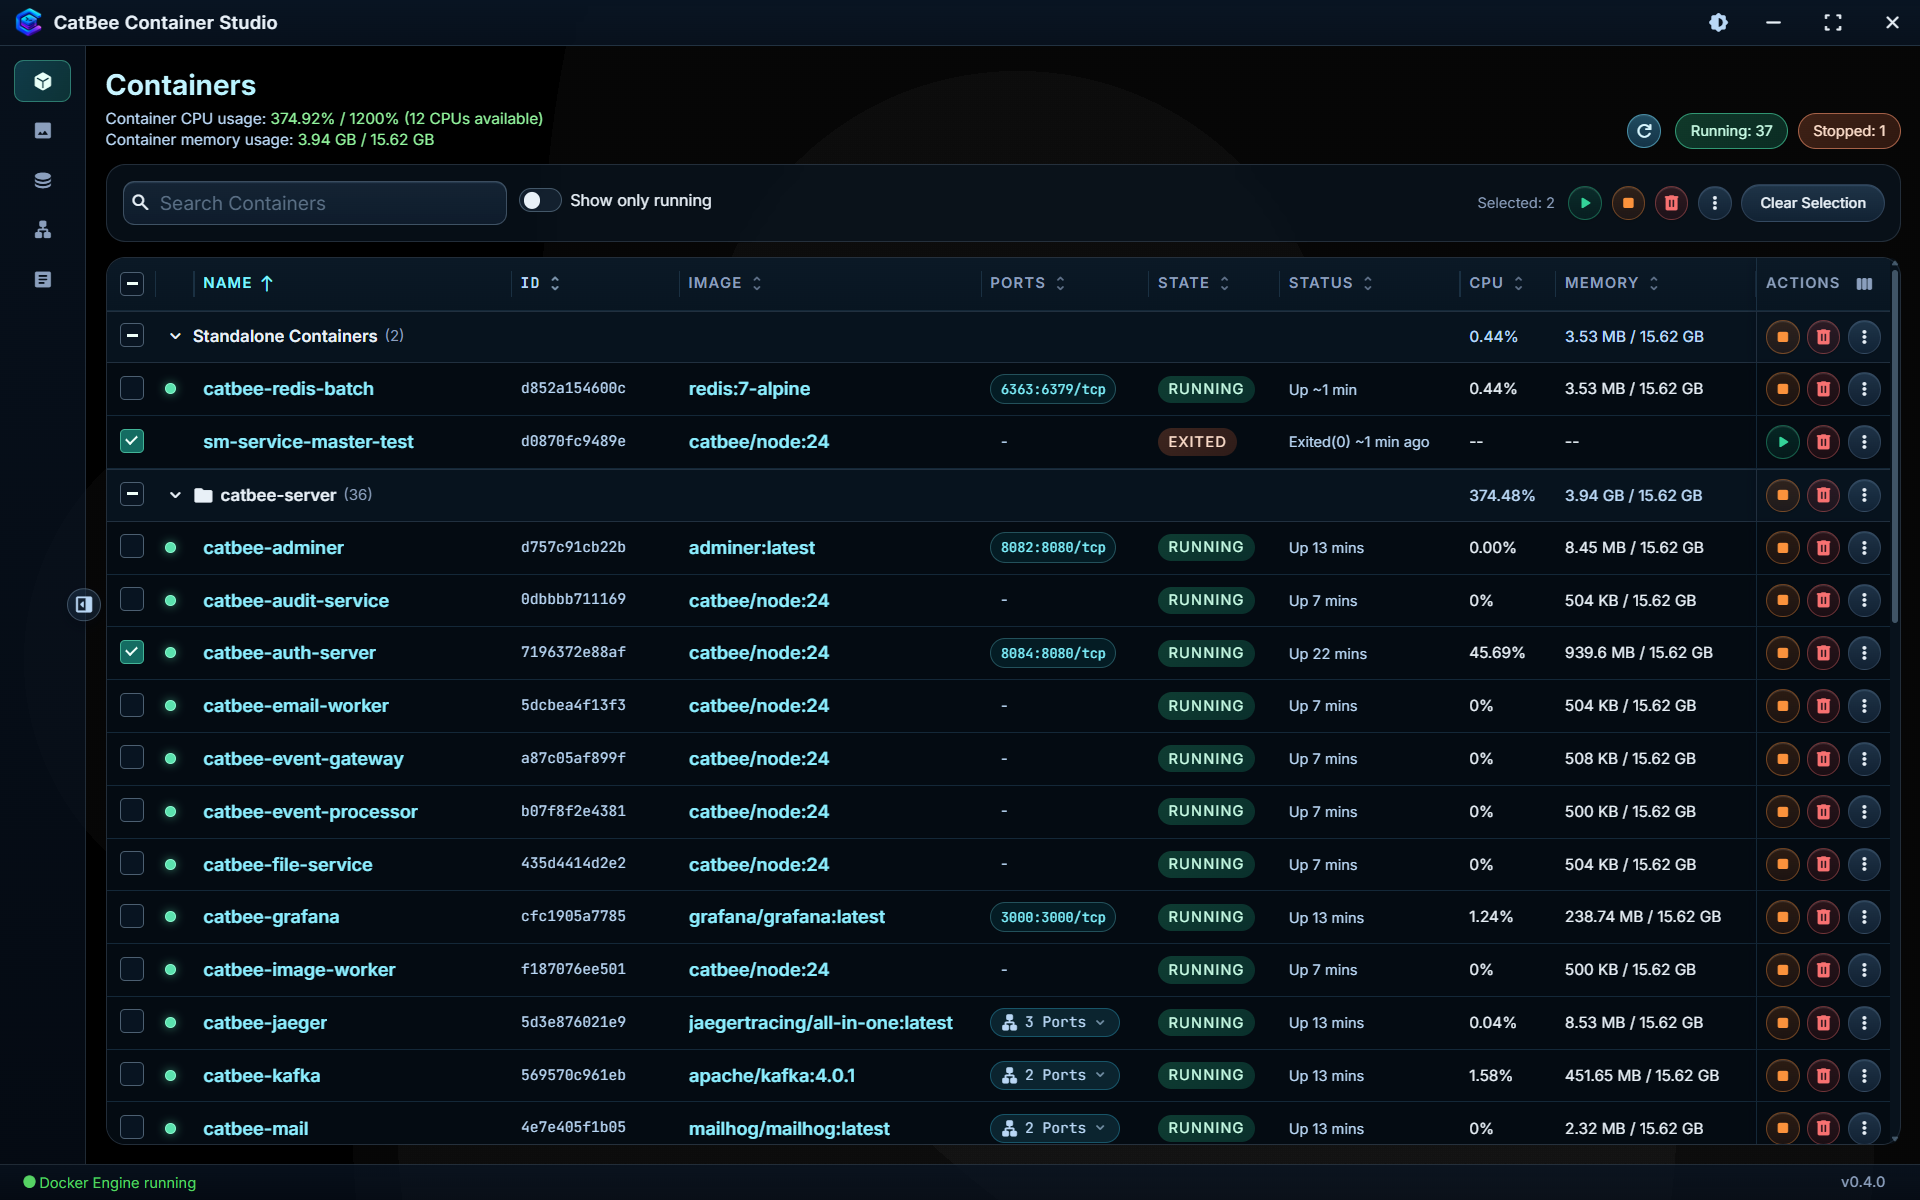
Task: Sort the table by the CPU column
Action: pos(1496,284)
